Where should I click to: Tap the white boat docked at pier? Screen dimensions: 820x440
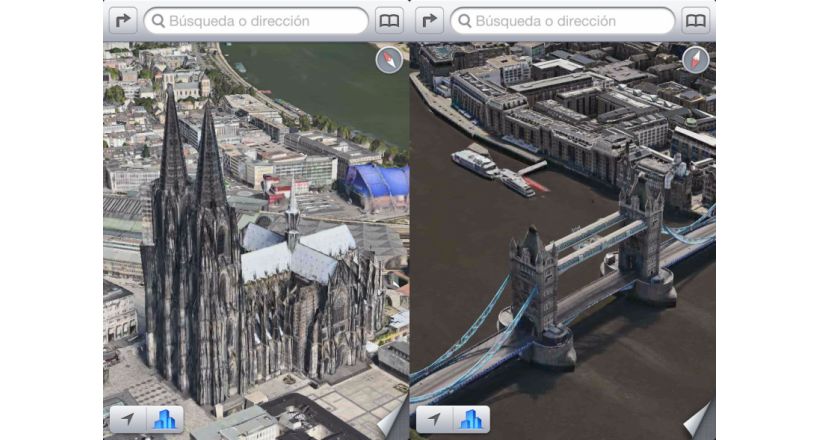point(476,162)
